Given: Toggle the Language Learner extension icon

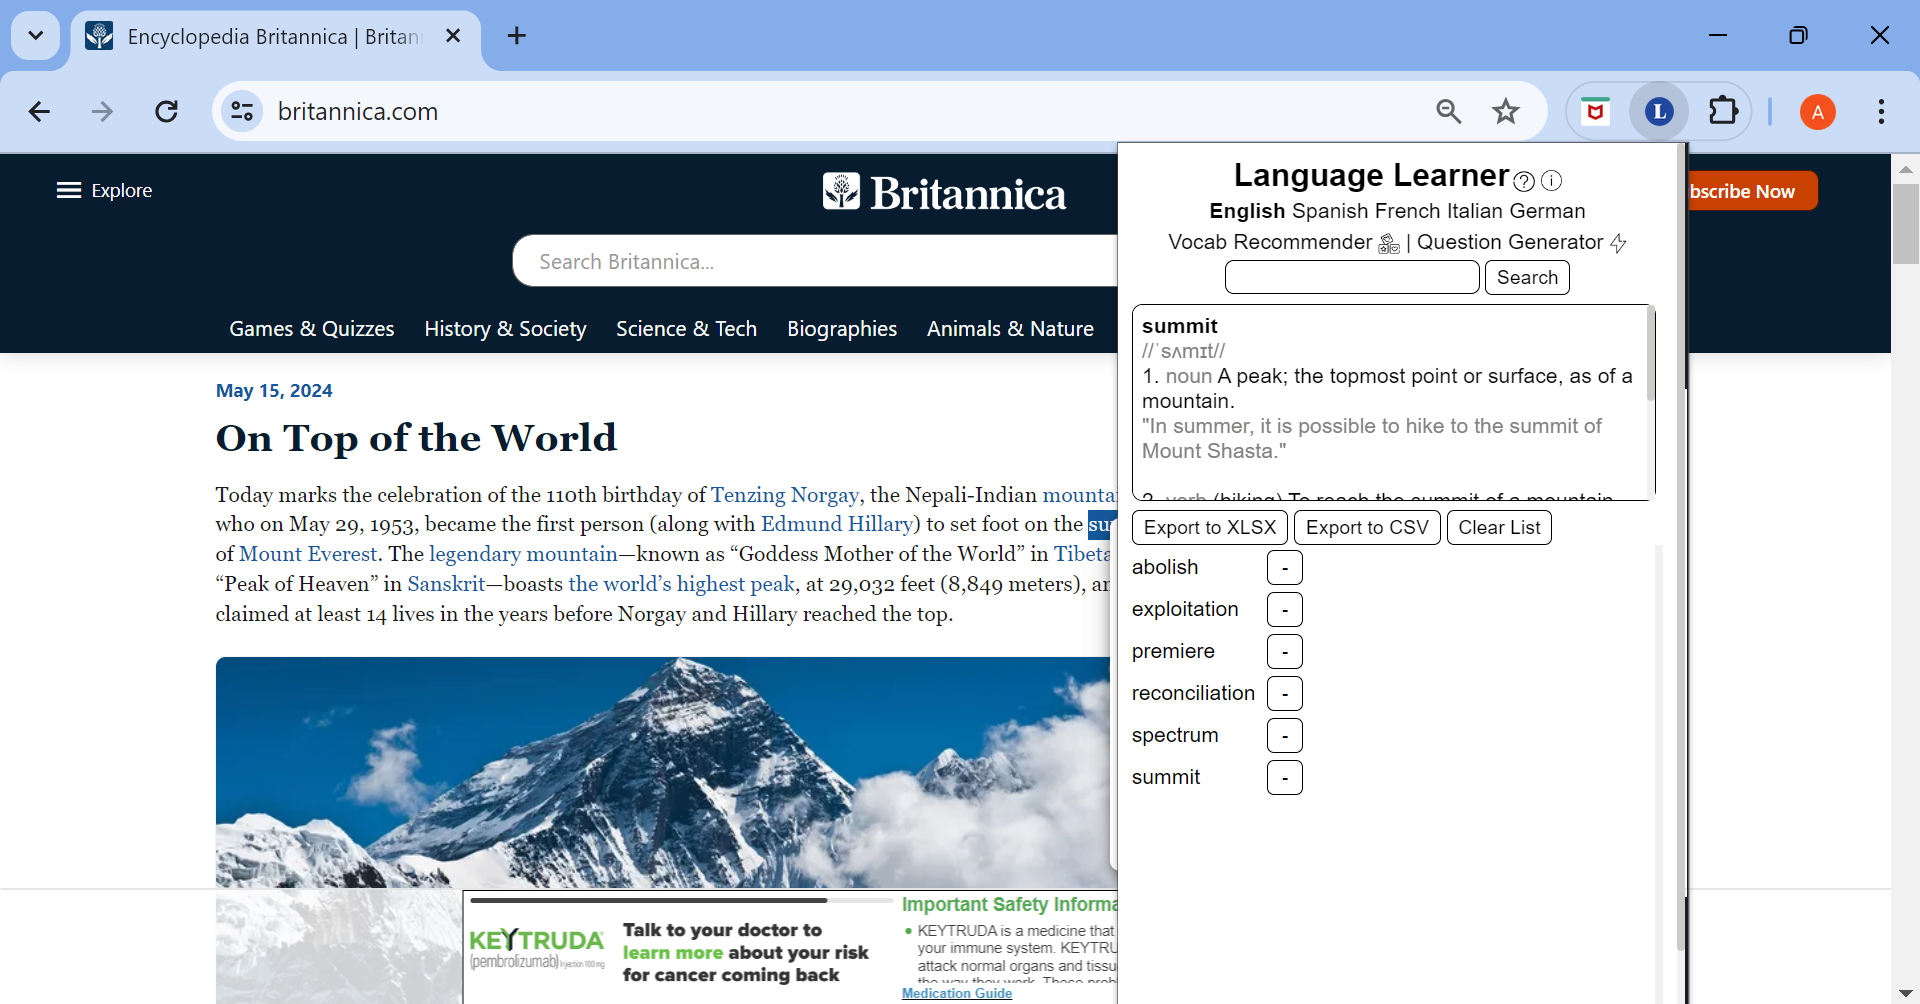Looking at the screenshot, I should [1659, 111].
